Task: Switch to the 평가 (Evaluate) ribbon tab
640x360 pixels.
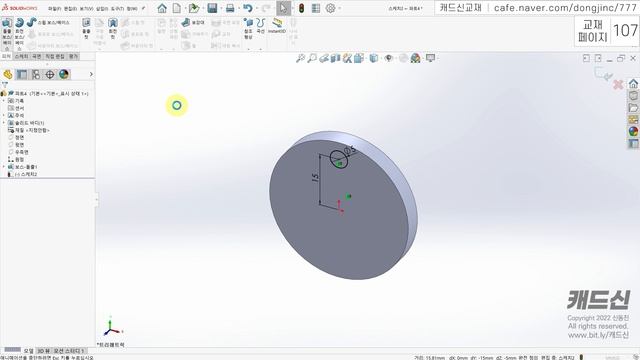Action: point(73,56)
